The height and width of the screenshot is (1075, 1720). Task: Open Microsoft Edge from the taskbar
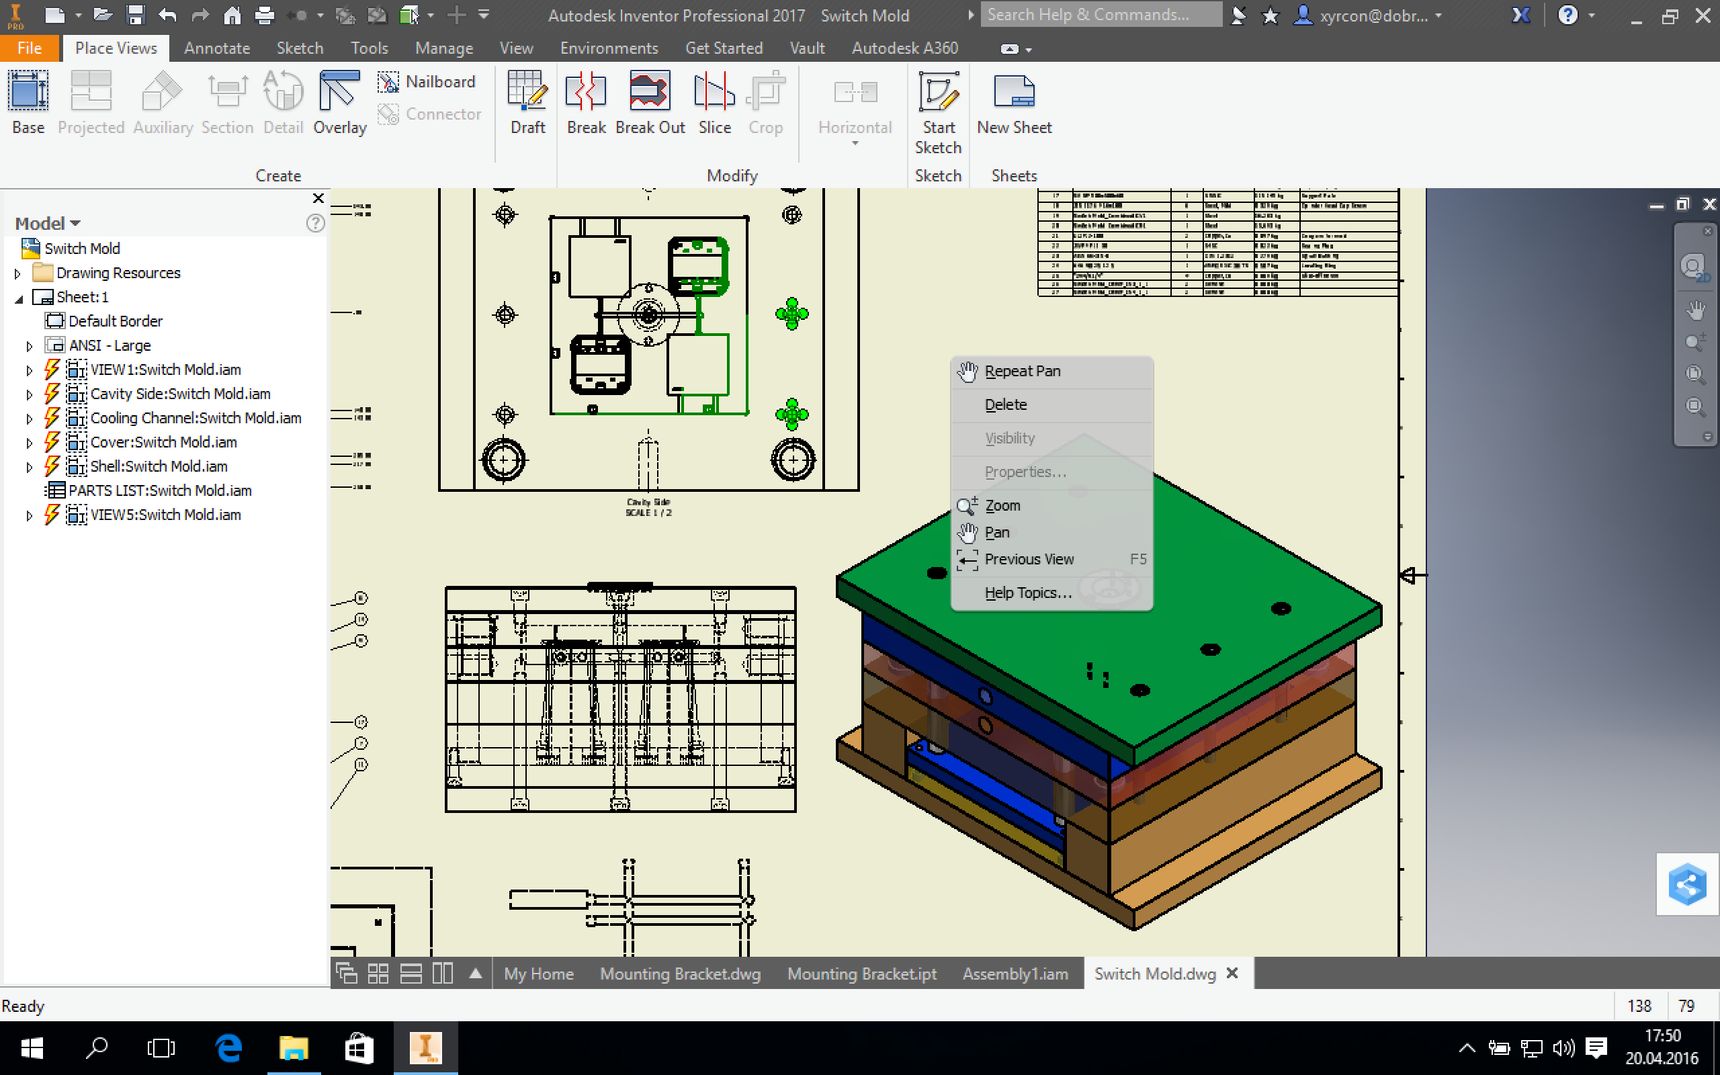(229, 1048)
